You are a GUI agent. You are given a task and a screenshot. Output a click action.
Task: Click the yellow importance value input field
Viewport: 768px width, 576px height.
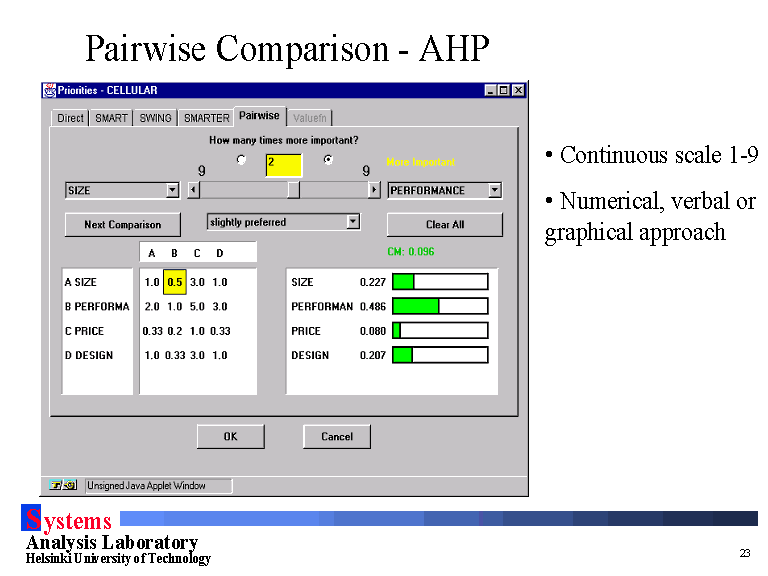pyautogui.click(x=284, y=164)
